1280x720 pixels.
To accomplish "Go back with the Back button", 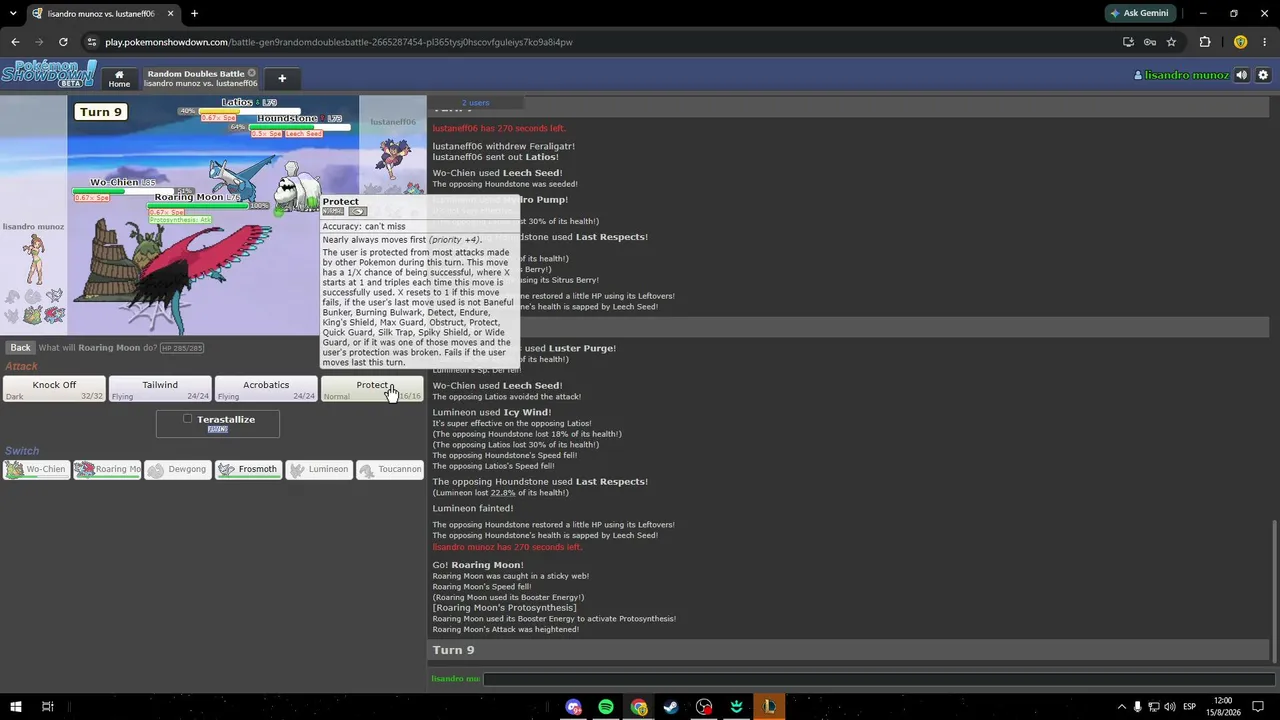I will click(x=20, y=348).
